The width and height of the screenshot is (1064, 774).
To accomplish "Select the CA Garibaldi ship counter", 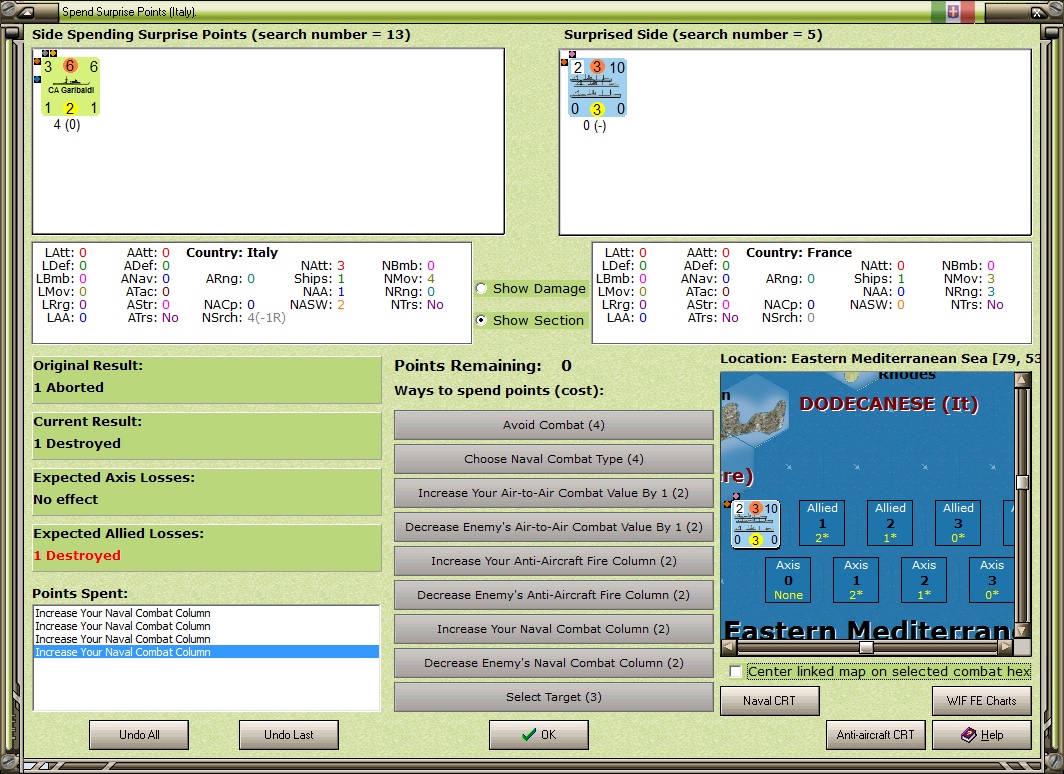I will coord(71,87).
